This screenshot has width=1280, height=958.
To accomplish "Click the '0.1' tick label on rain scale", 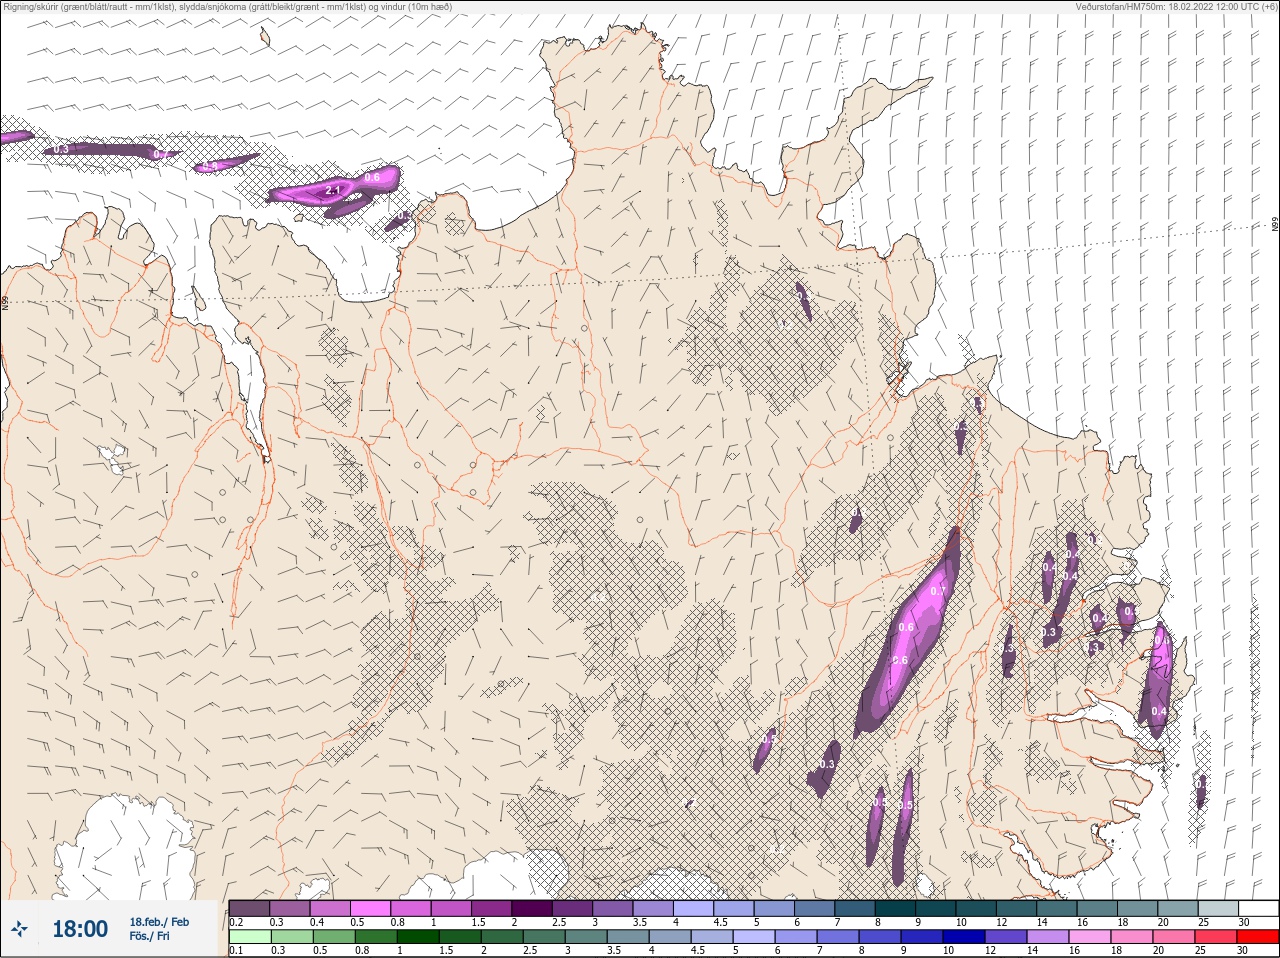I will 236,951.
